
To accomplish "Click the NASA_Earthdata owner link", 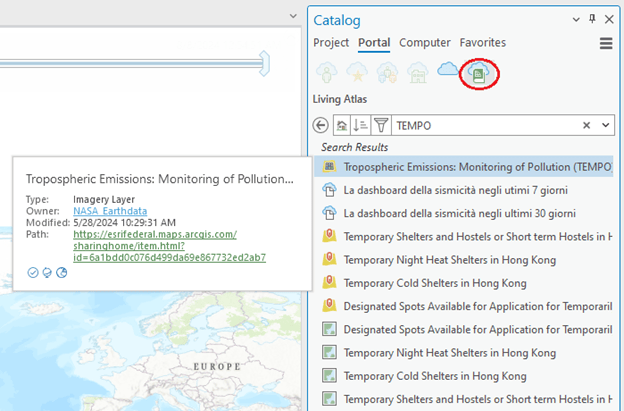I will click(x=105, y=211).
